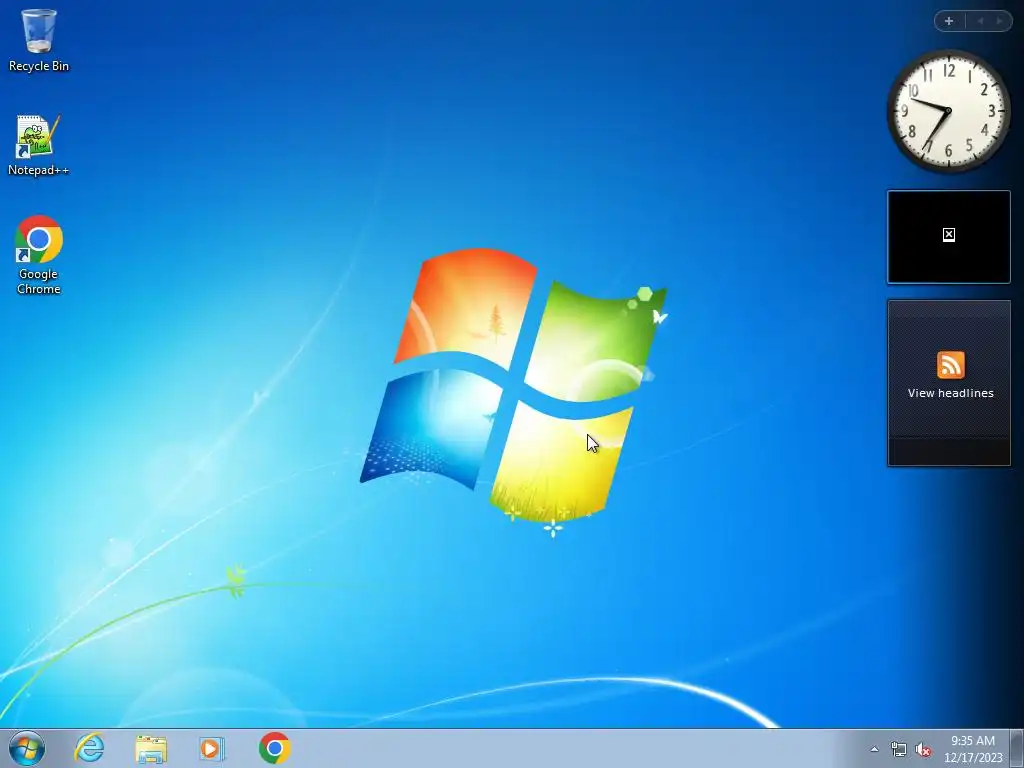The width and height of the screenshot is (1024, 768).
Task: Launch Internet Explorer from the taskbar
Action: pyautogui.click(x=89, y=748)
